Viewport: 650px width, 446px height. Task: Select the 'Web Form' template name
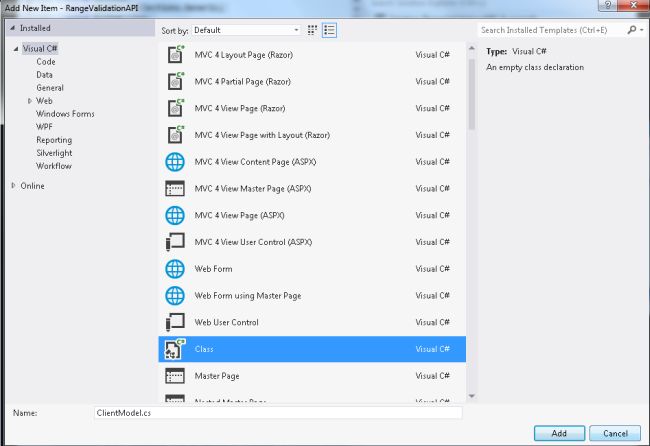click(213, 269)
